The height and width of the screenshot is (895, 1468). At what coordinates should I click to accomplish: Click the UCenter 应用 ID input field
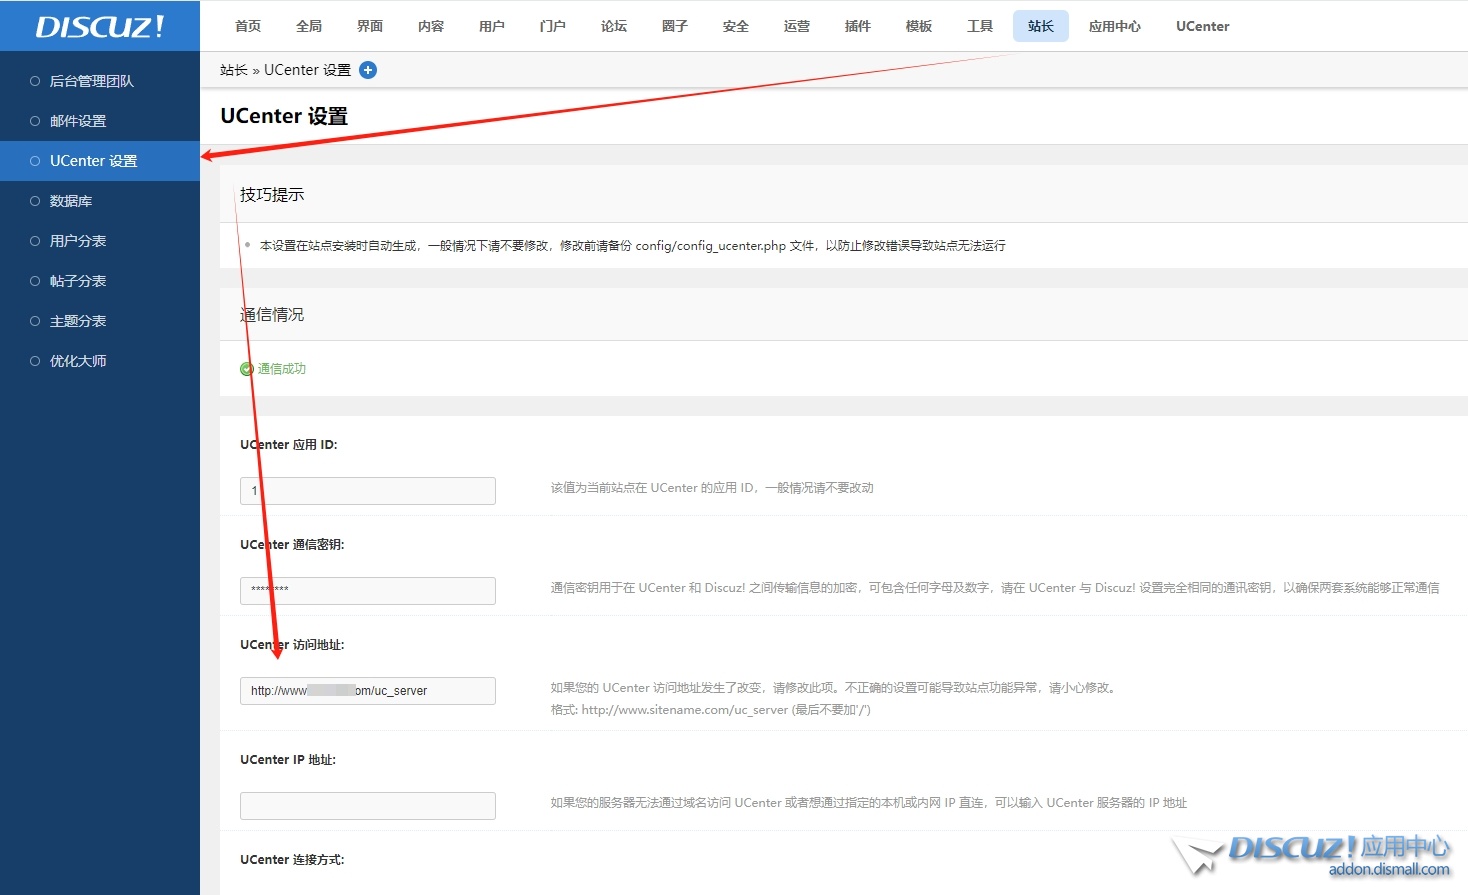click(368, 491)
